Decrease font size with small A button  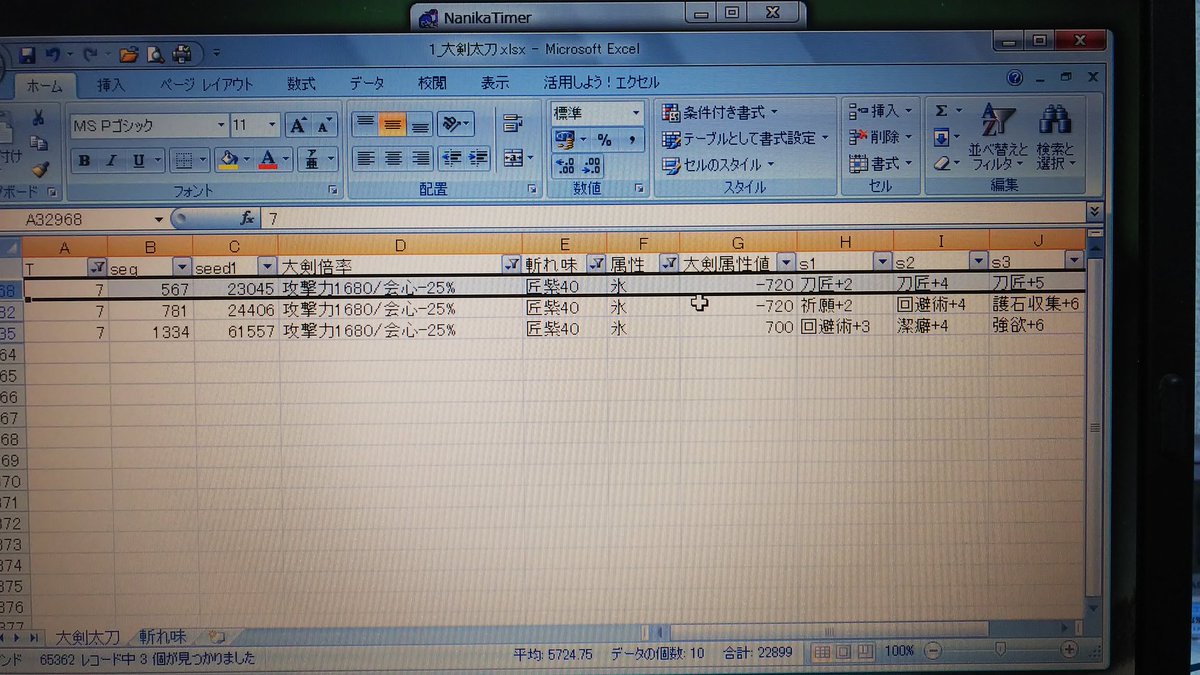tap(324, 125)
